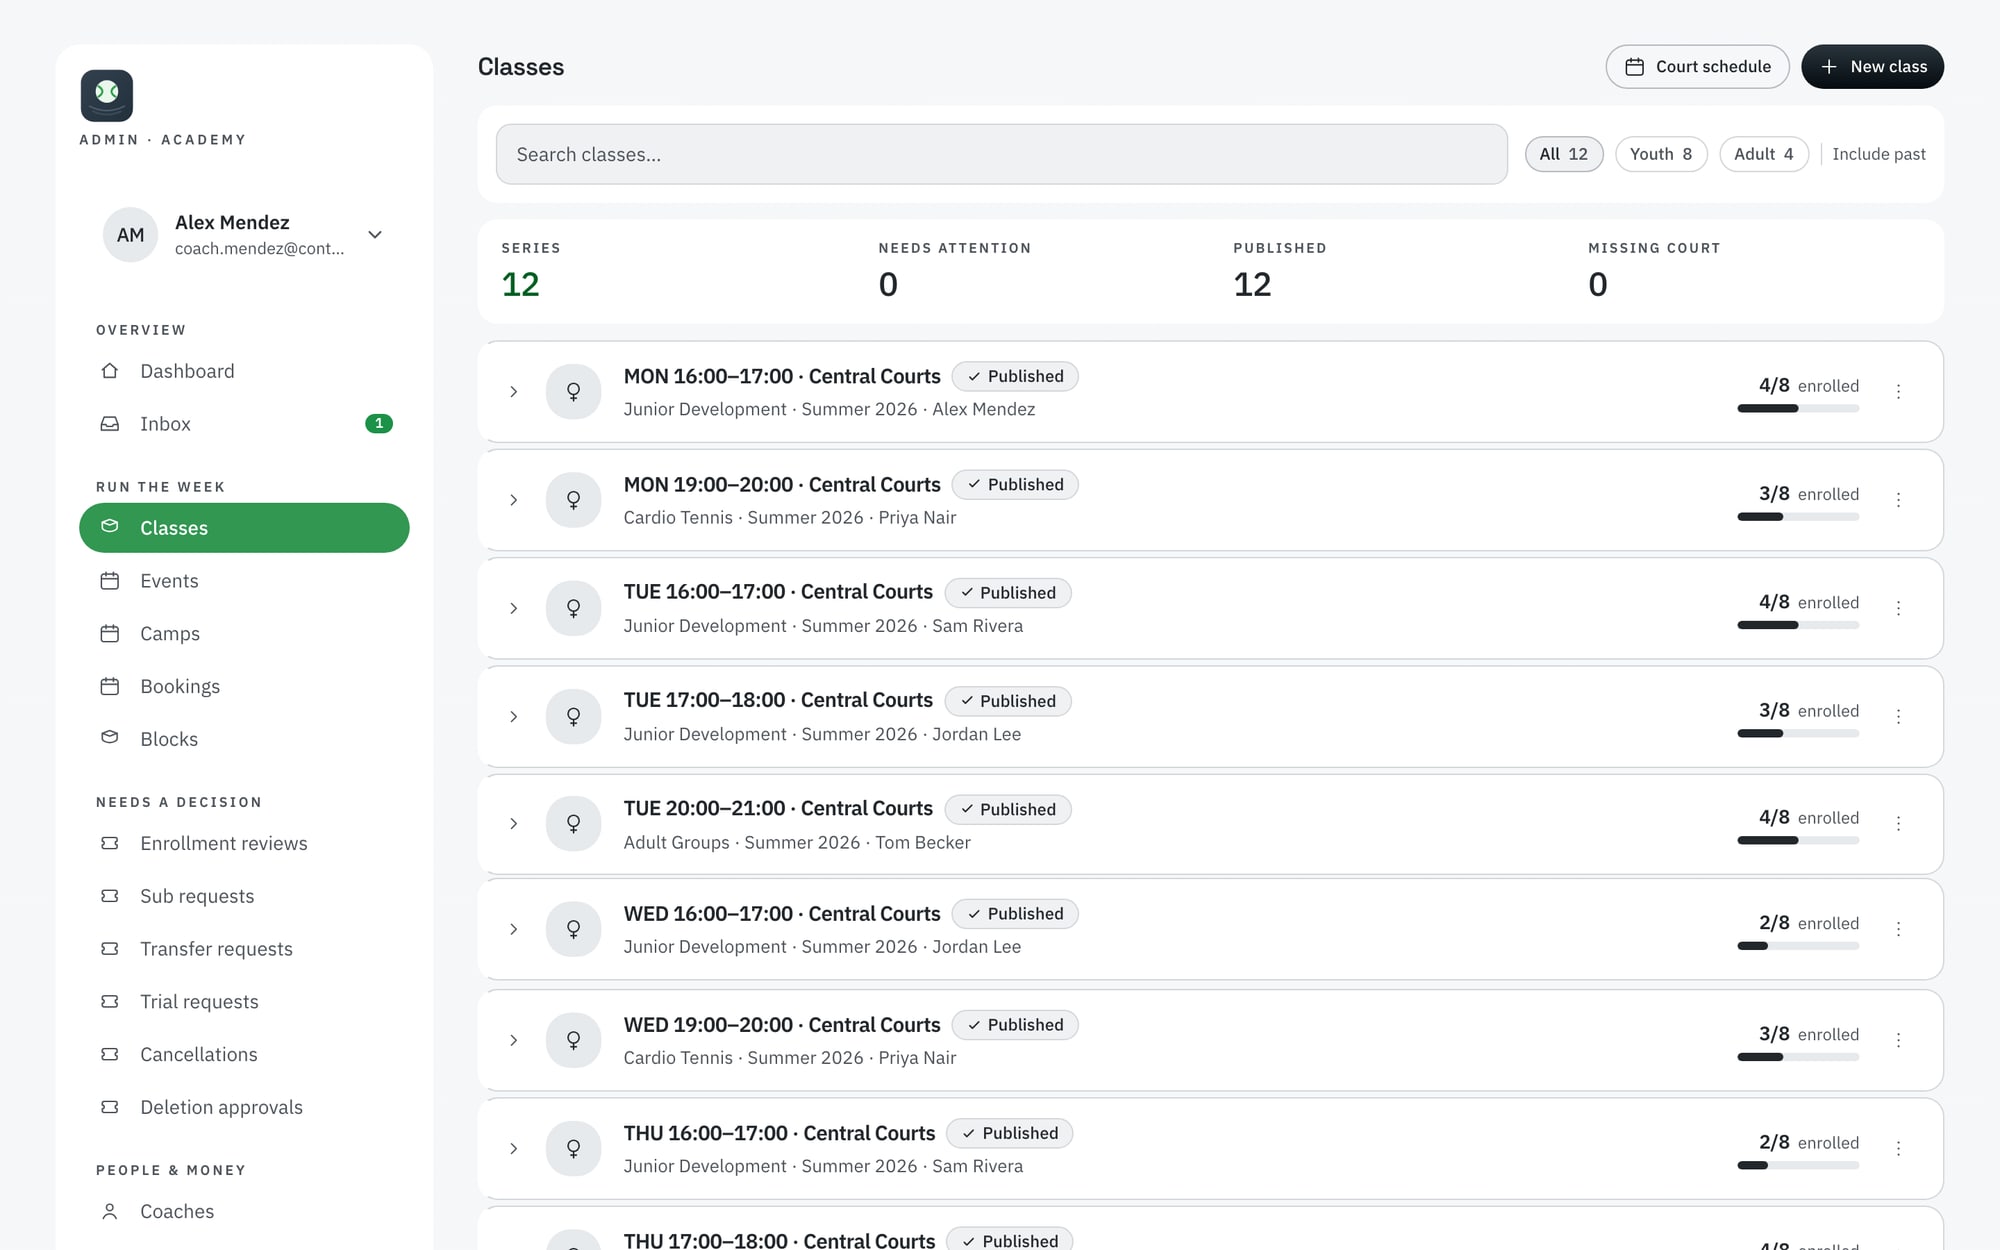Open more options for MON 16:00–17:00 class
2000x1250 pixels.
pyautogui.click(x=1898, y=391)
